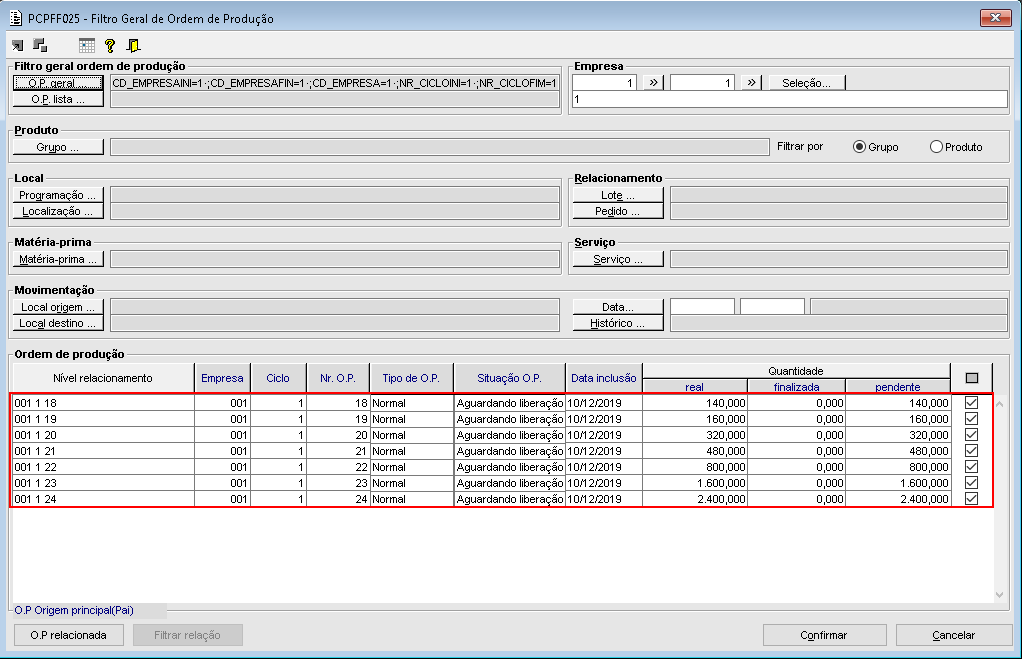Select the Produto radio button
This screenshot has height=659, width=1022.
936,147
